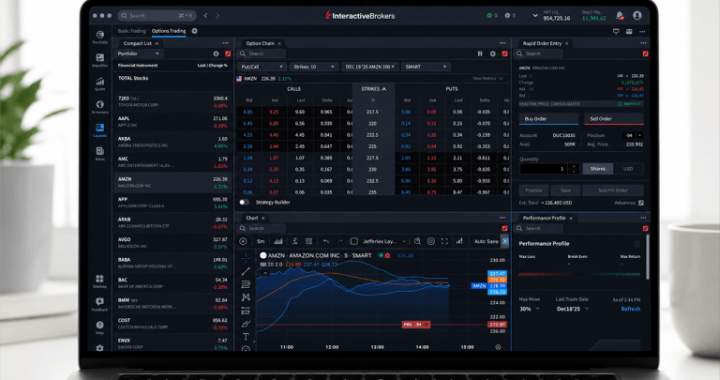720x380 pixels.
Task: Click the chart candle style icon
Action: [x=278, y=241]
